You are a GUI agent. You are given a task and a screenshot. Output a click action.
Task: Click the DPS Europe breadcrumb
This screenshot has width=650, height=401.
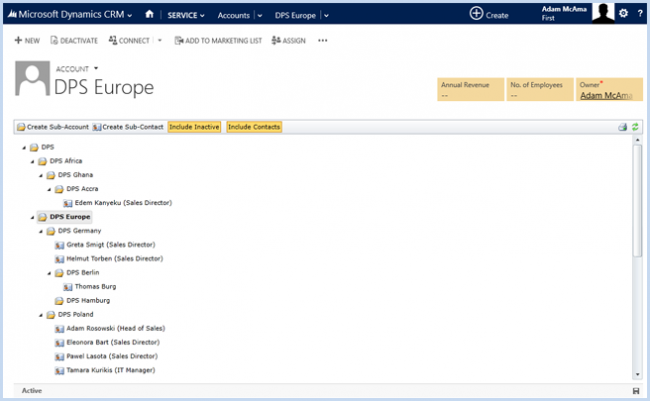pyautogui.click(x=295, y=15)
